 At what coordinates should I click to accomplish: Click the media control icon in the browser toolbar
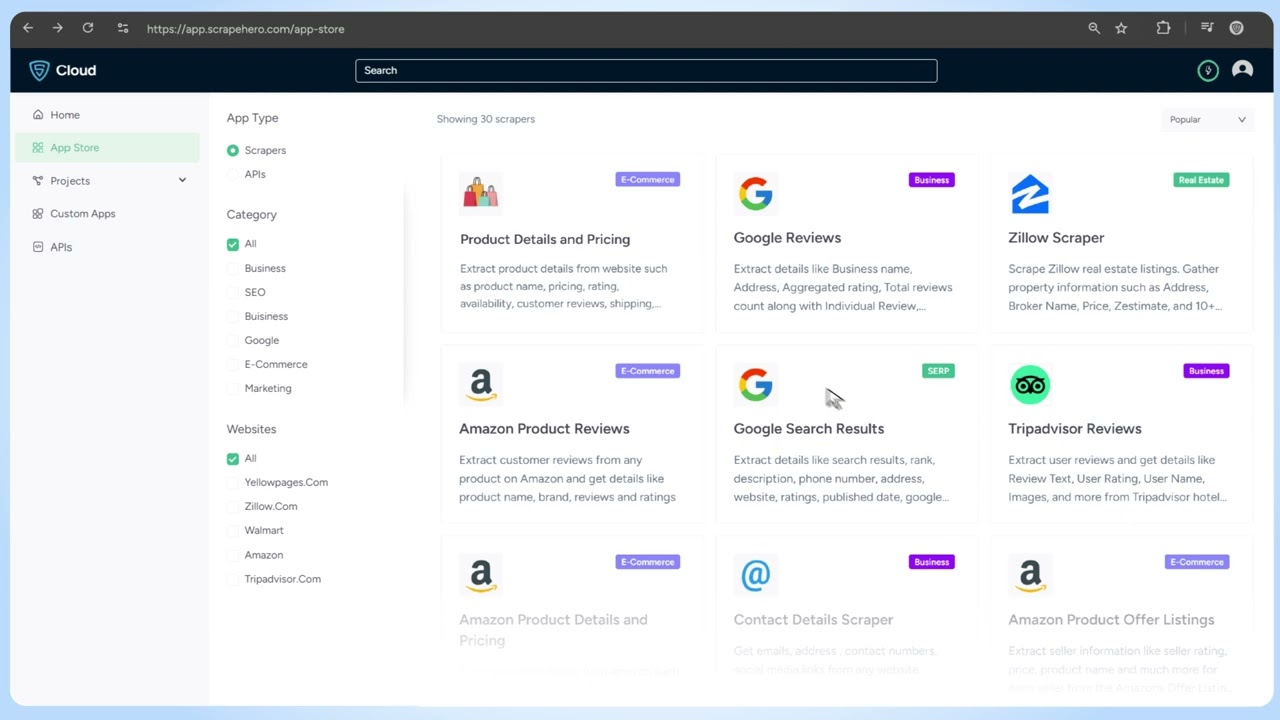(x=1207, y=28)
